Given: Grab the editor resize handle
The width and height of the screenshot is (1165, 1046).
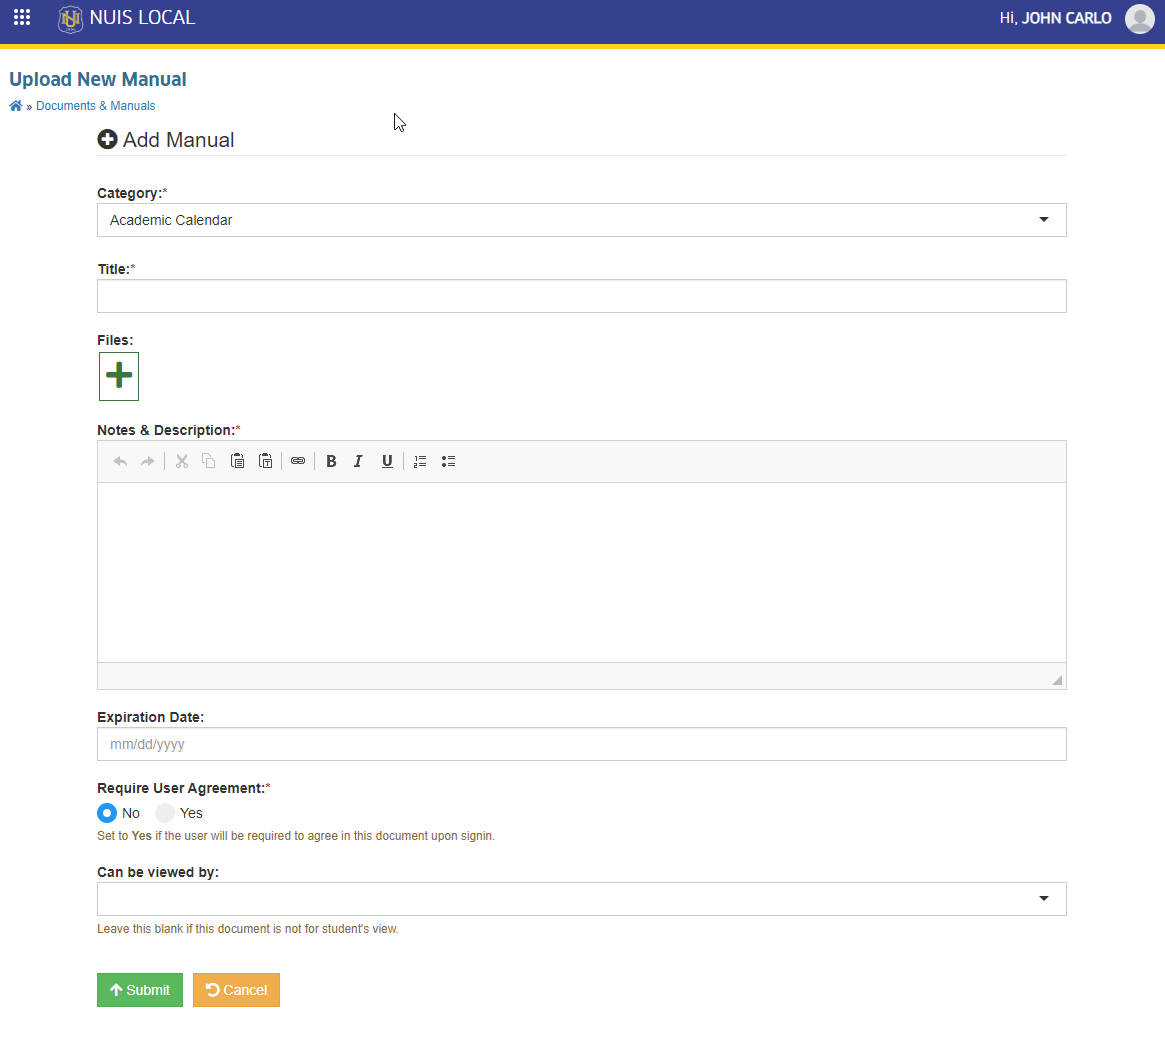Looking at the screenshot, I should pyautogui.click(x=1057, y=680).
